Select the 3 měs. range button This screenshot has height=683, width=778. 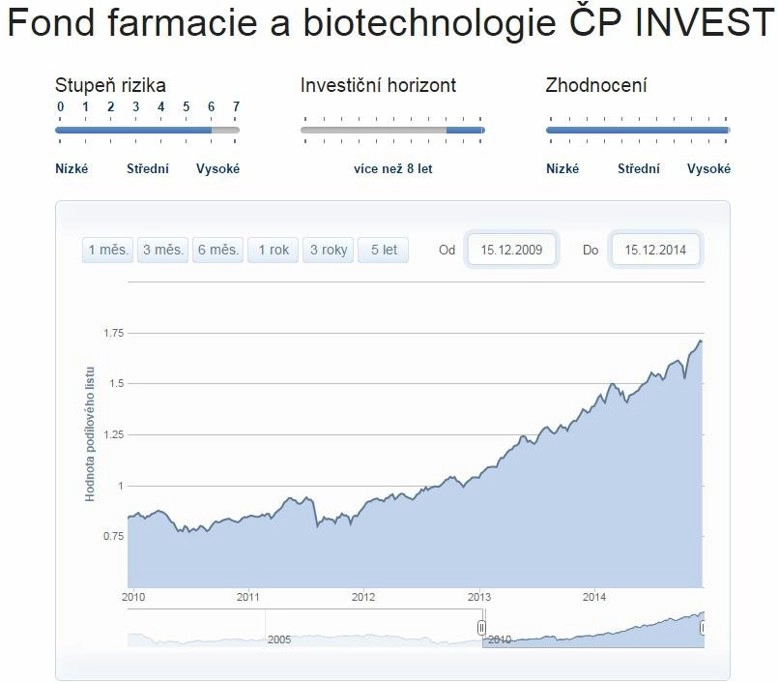pos(163,250)
